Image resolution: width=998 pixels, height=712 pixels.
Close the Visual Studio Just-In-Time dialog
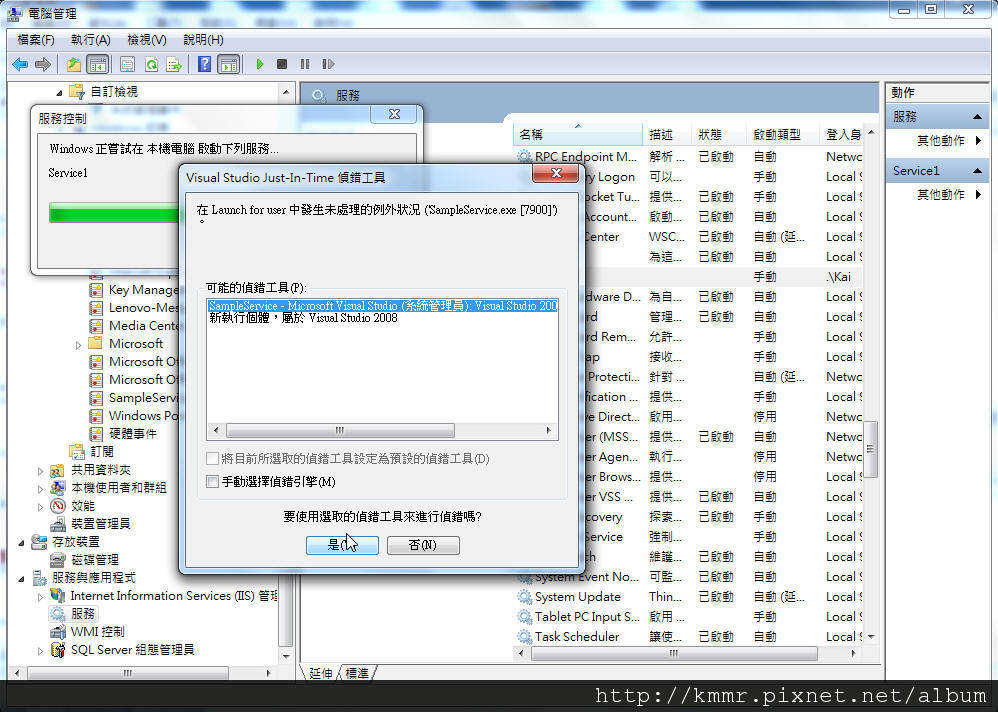[x=556, y=173]
